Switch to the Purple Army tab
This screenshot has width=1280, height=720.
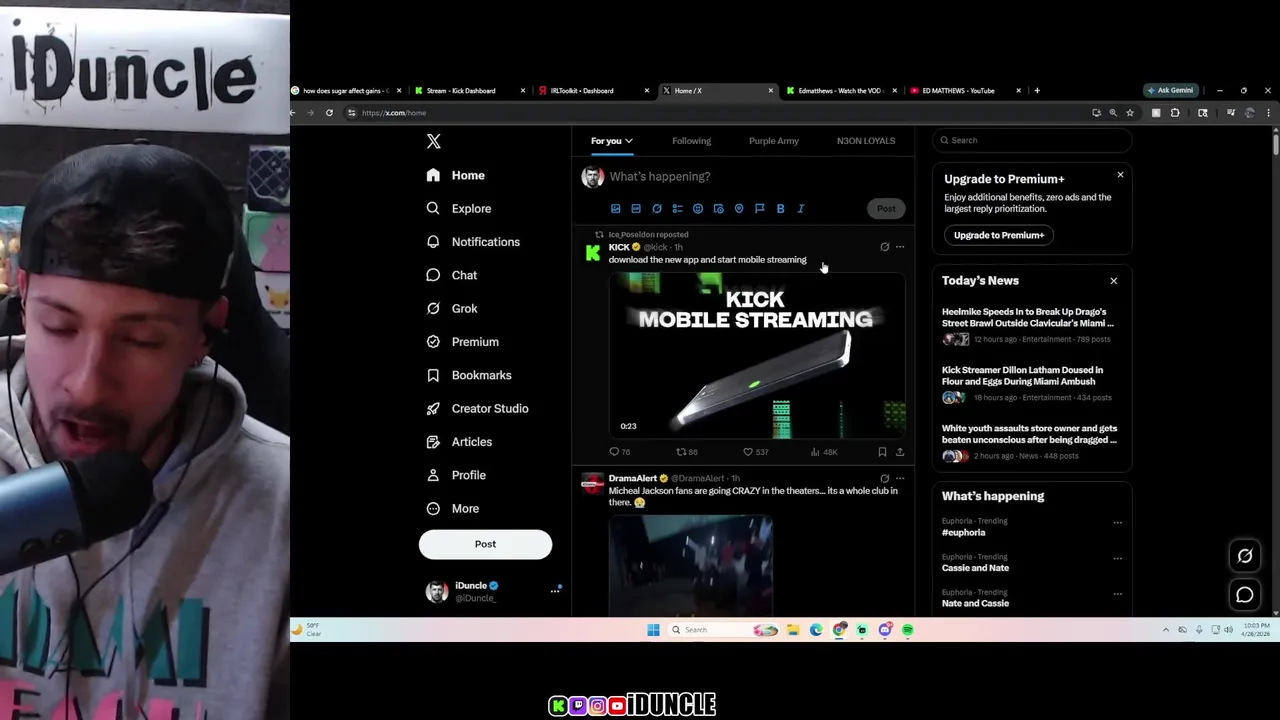(x=774, y=141)
